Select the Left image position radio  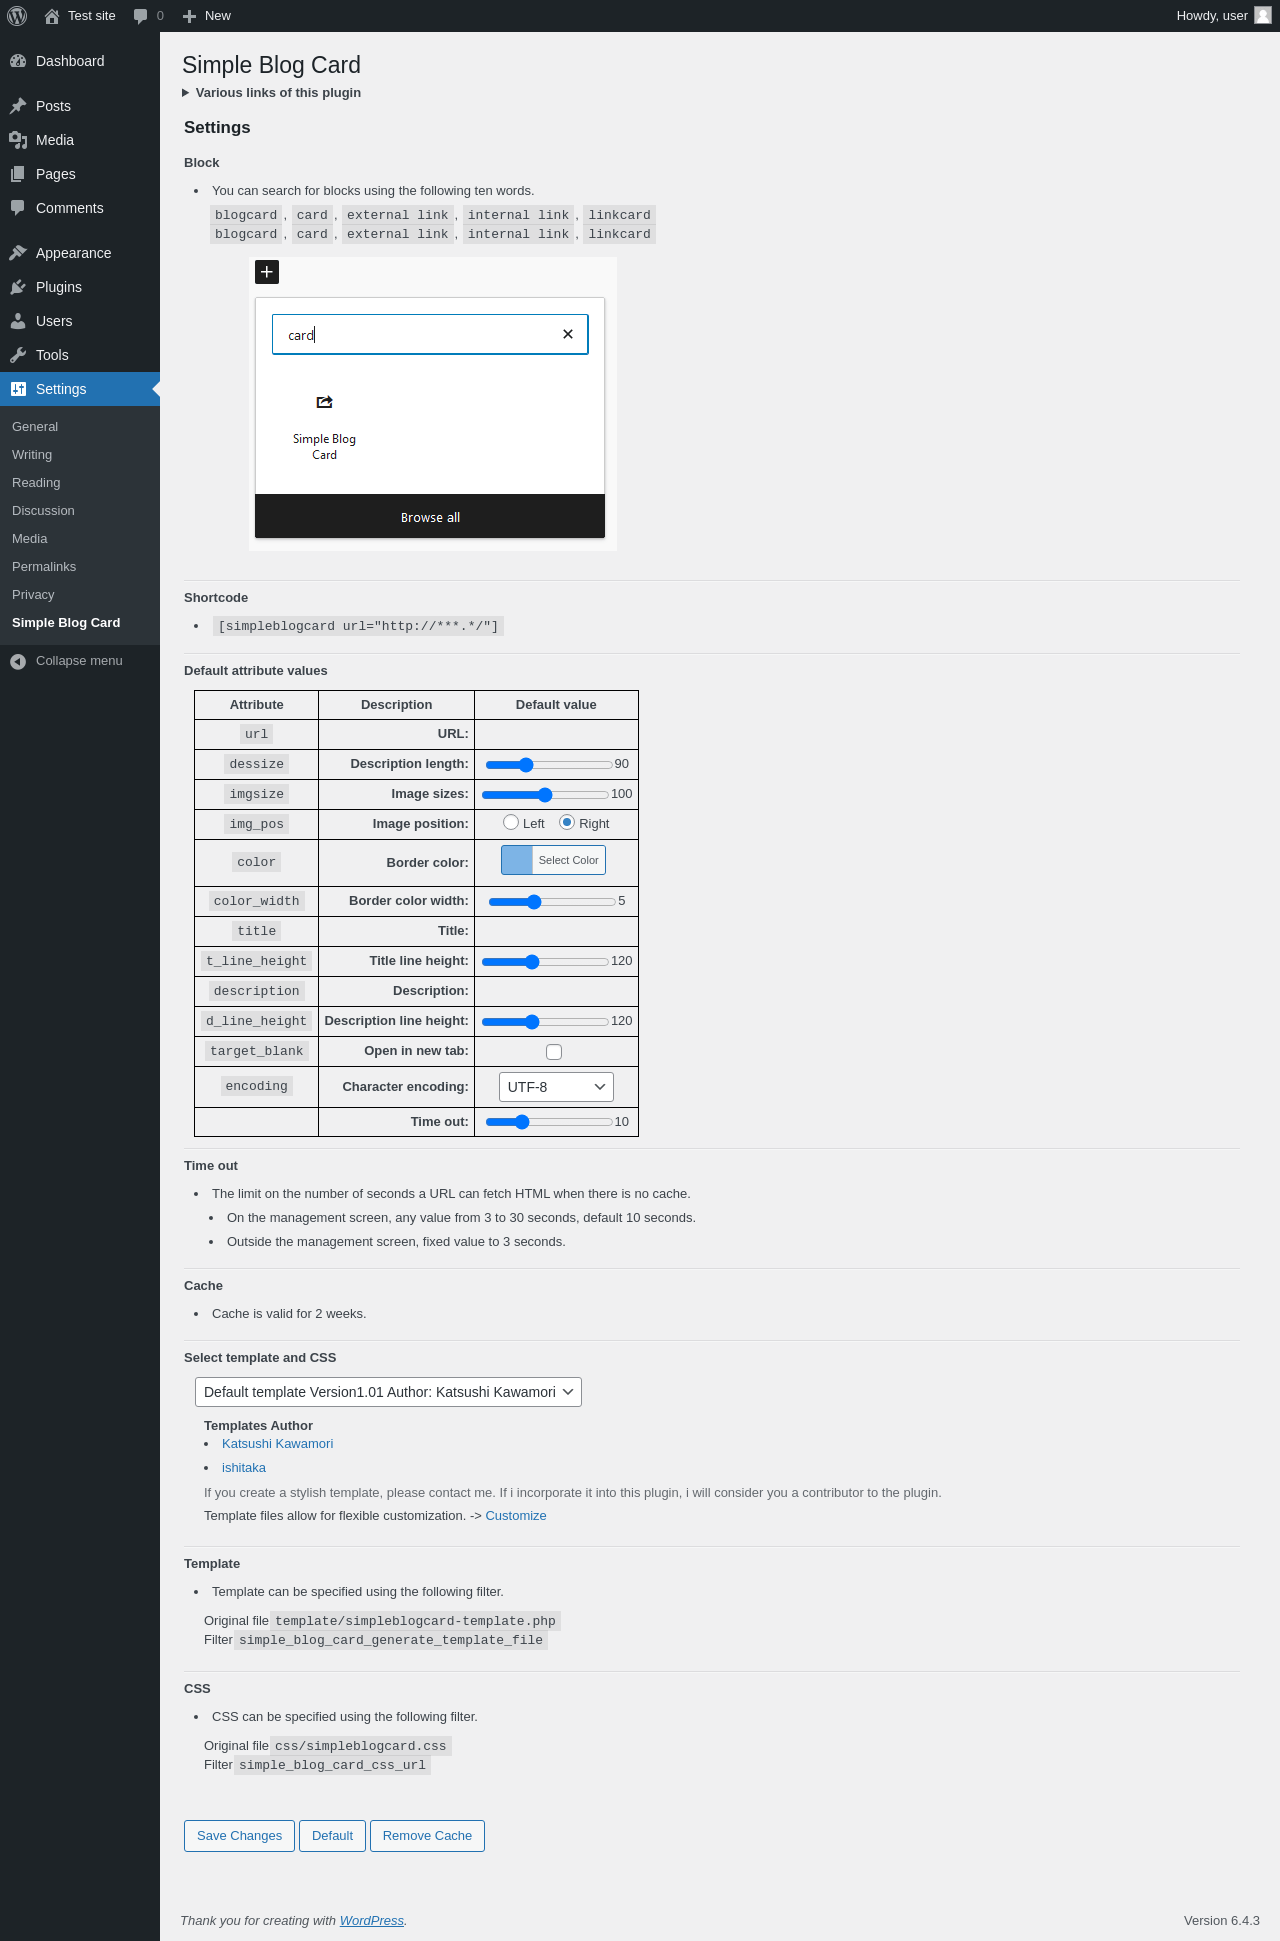coord(511,822)
